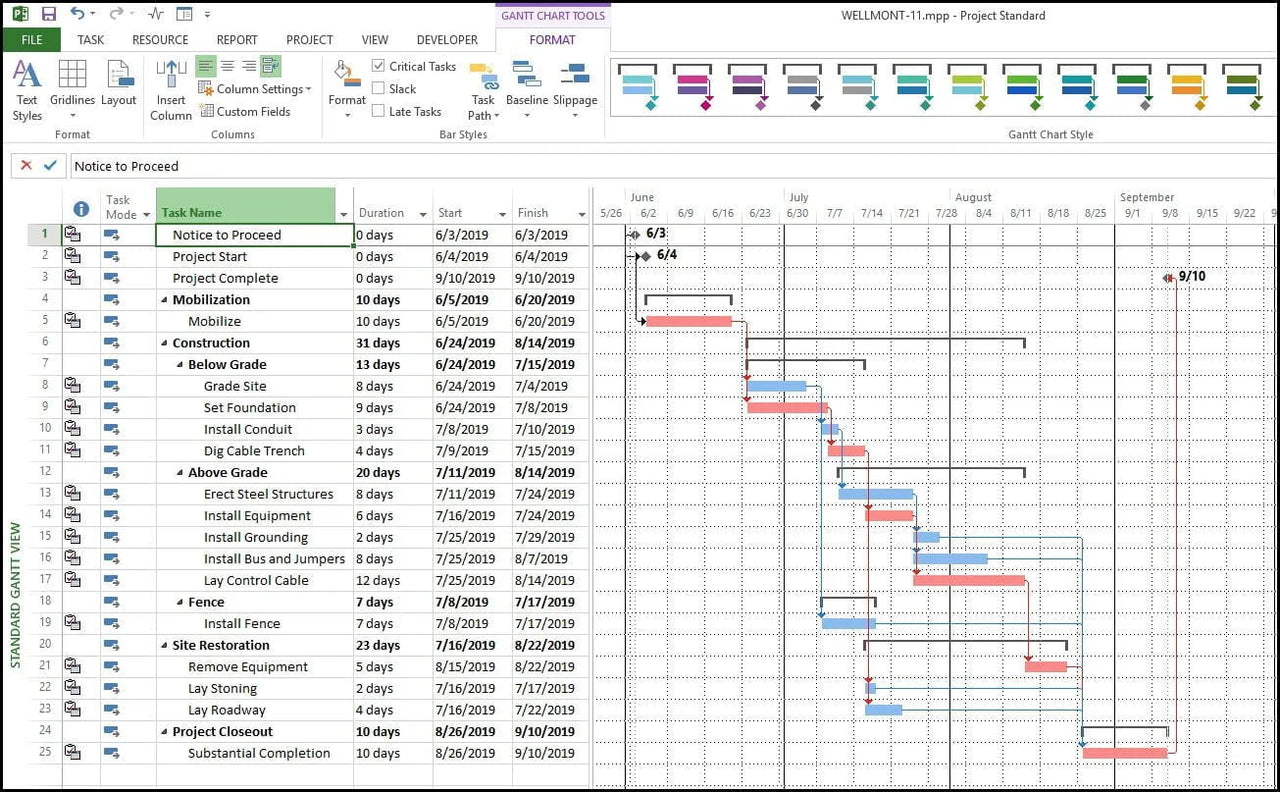The image size is (1280, 792).
Task: Click the Notice to Proceed entry bar field
Action: click(200, 166)
